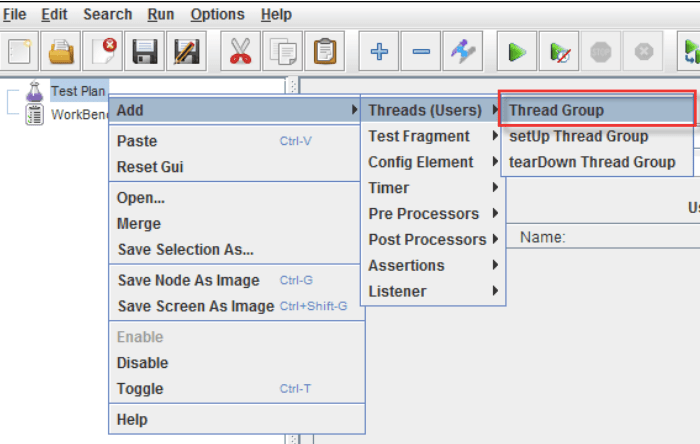Choose Save Node As Image entry
This screenshot has height=444, width=700.
[x=235, y=280]
